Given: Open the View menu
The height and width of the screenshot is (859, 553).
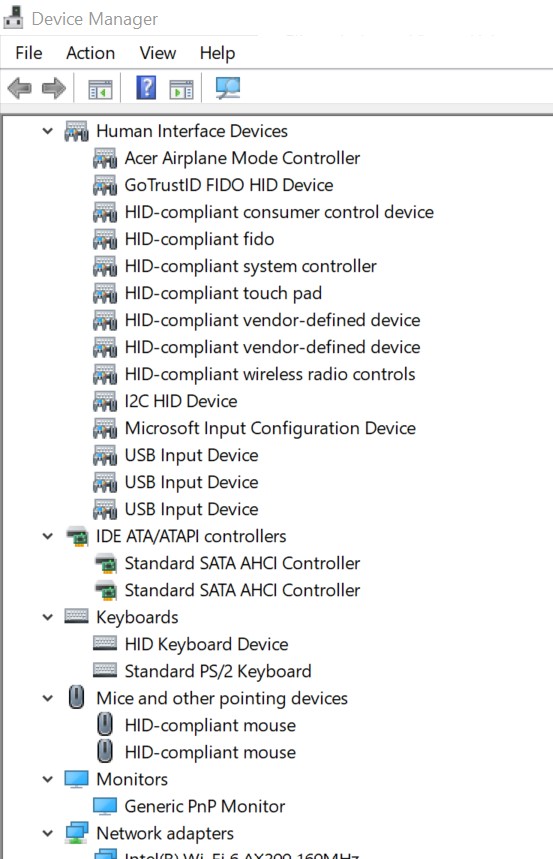Looking at the screenshot, I should [x=158, y=53].
